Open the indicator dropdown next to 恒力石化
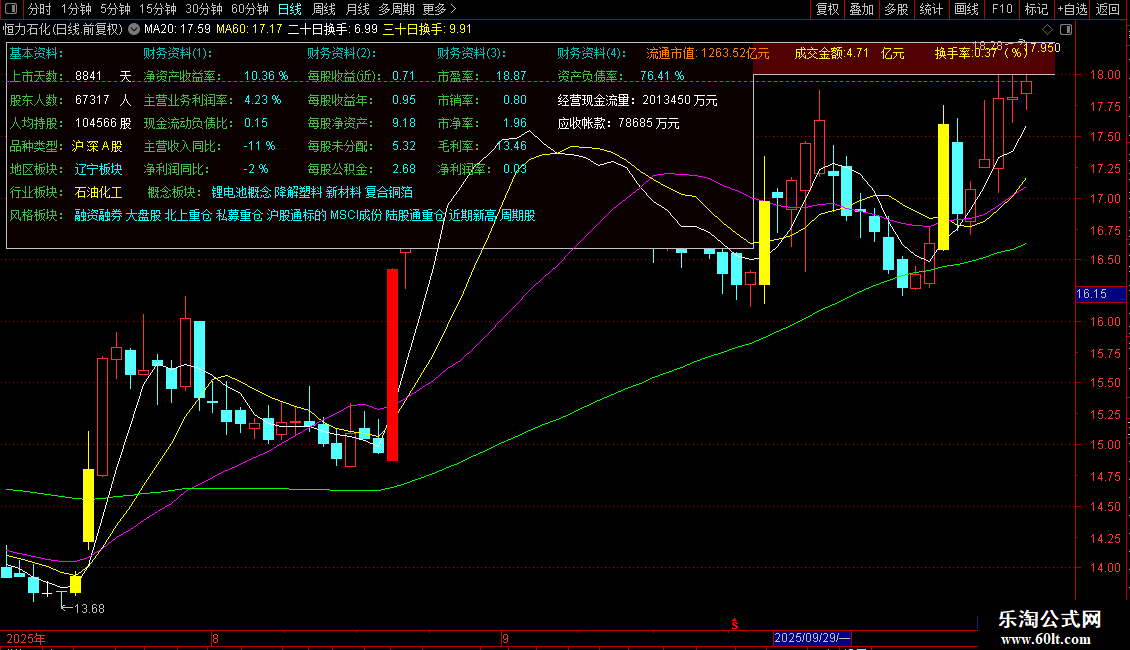 coord(134,30)
